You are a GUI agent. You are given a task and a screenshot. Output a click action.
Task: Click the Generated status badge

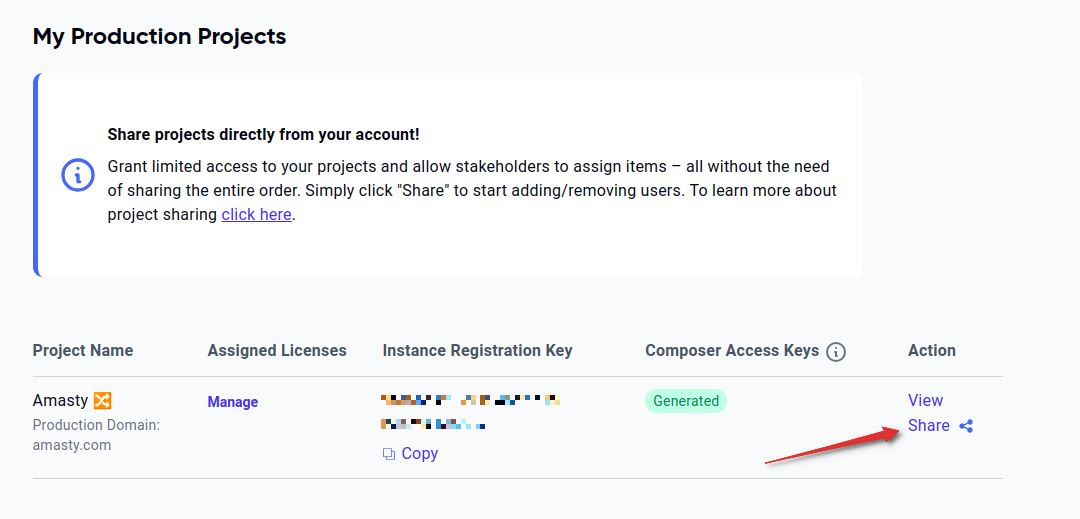click(x=685, y=401)
